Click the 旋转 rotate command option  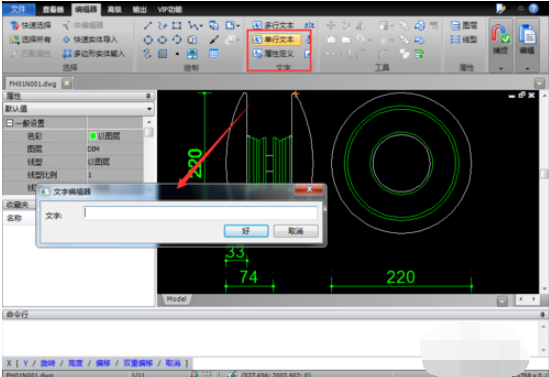tap(48, 363)
